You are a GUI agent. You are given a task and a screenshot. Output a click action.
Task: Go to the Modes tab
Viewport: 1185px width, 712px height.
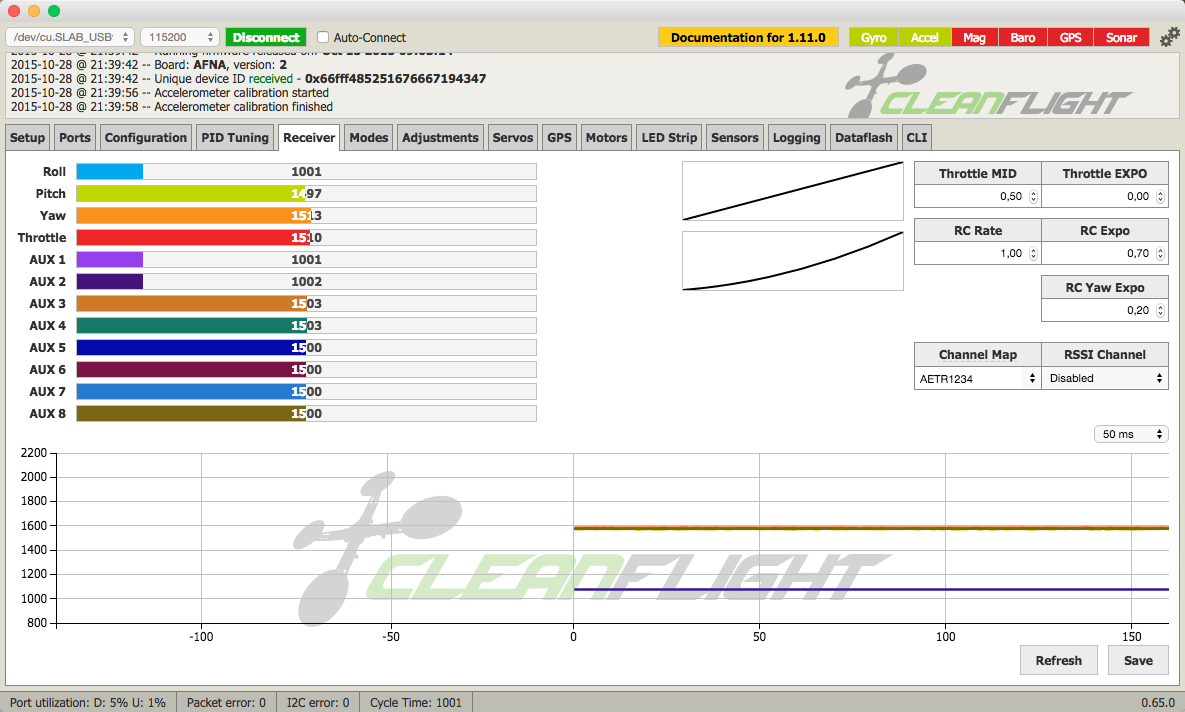[369, 138]
